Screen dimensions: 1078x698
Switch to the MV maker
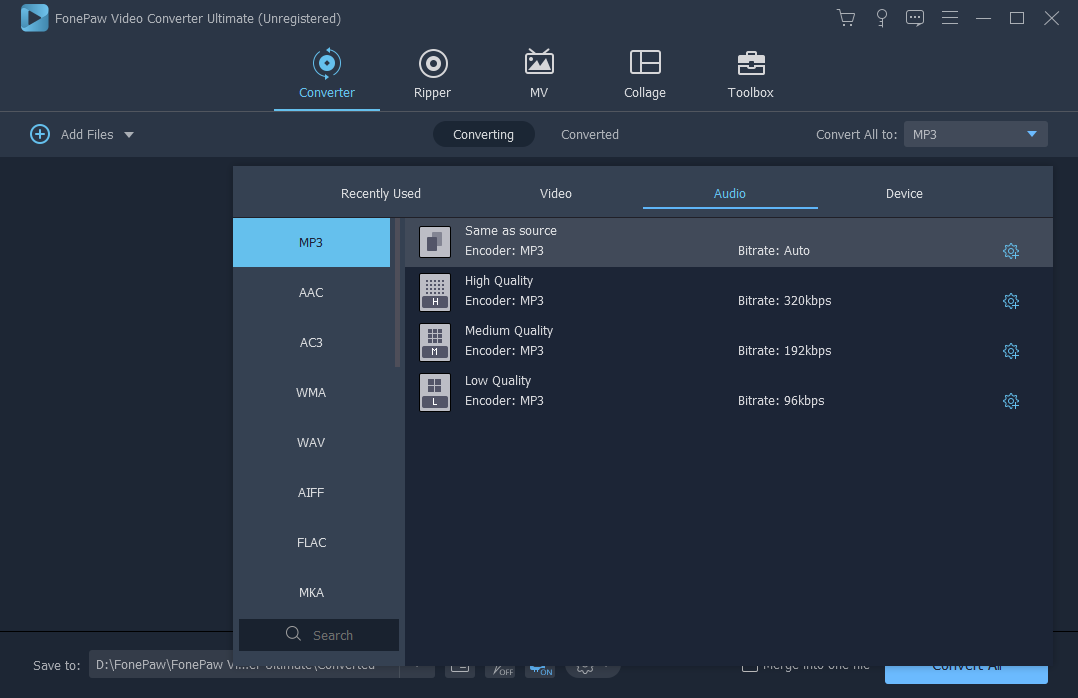click(x=539, y=74)
